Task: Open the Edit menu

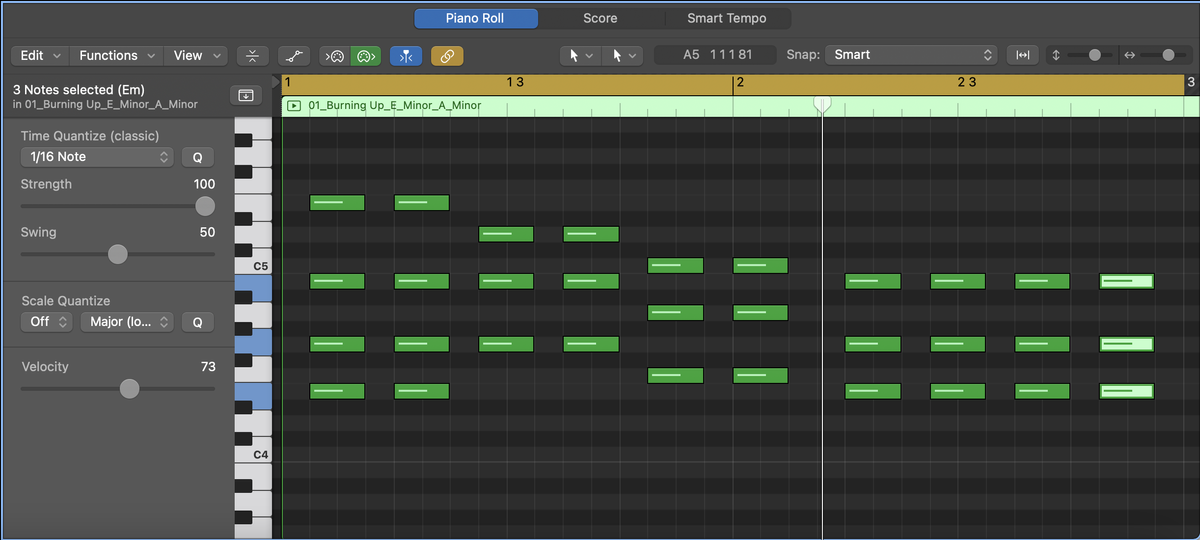Action: 39,55
